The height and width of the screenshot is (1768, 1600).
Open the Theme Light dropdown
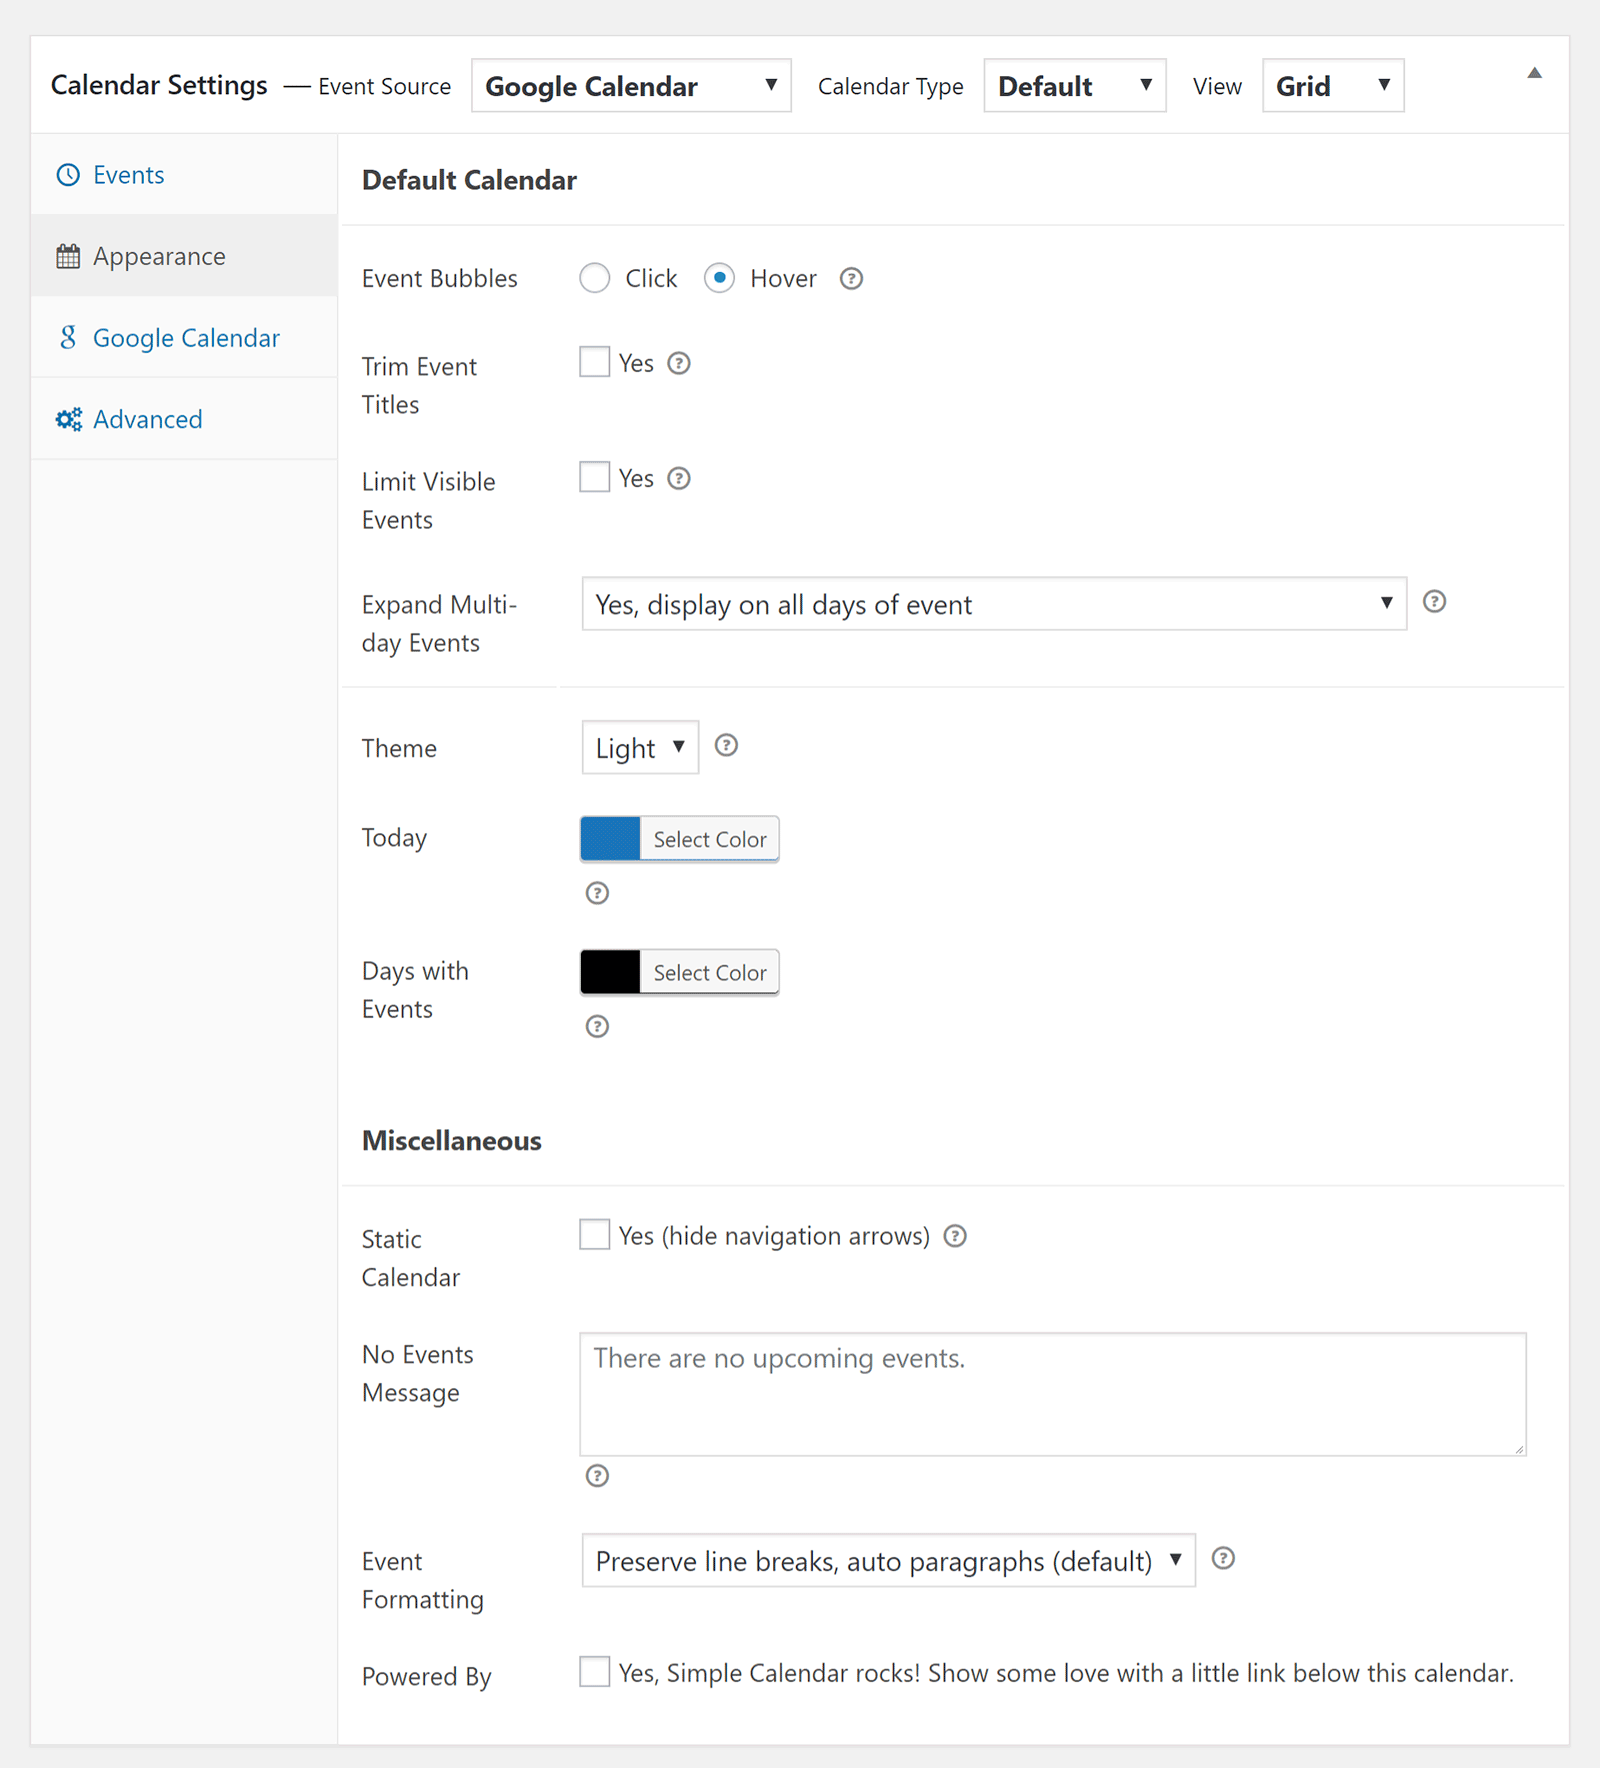[x=640, y=748]
